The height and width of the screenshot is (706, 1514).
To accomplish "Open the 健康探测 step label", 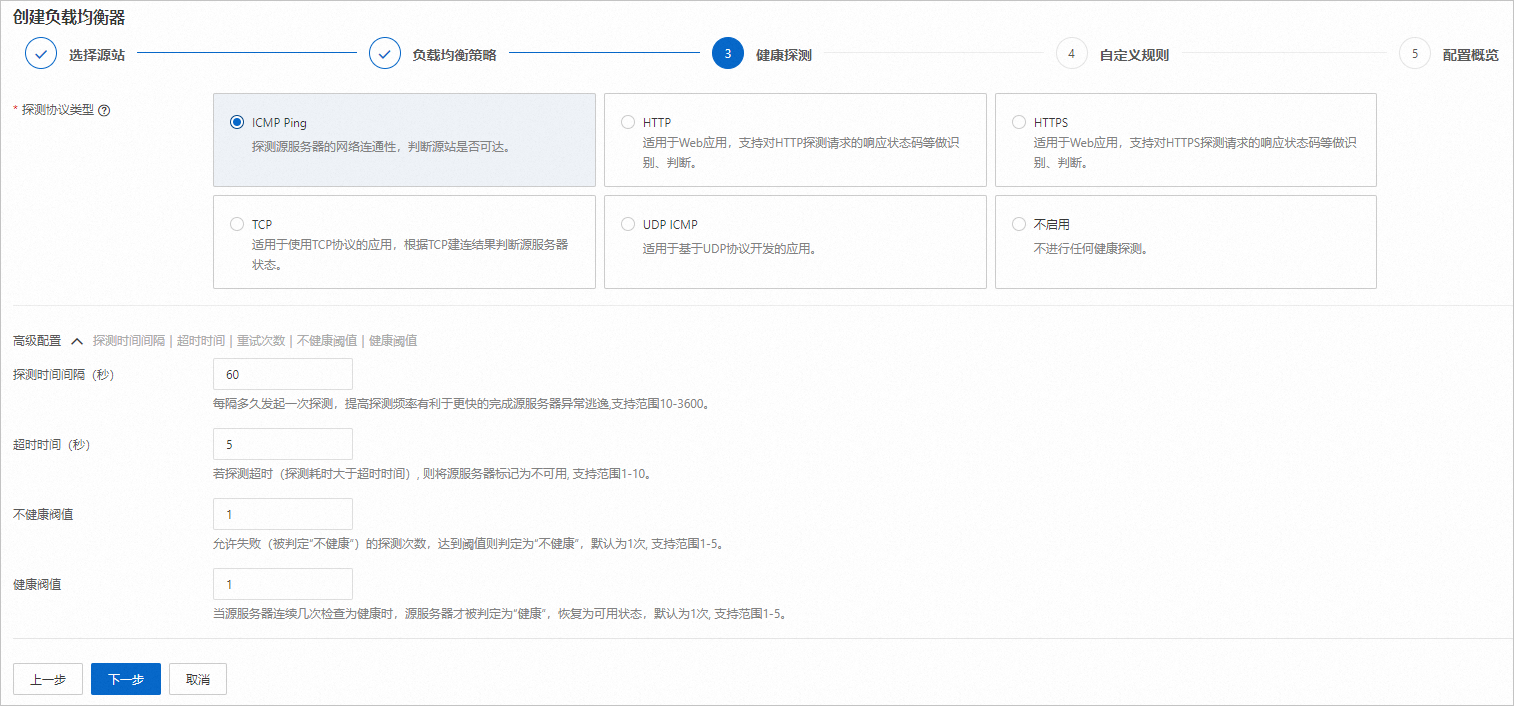I will click(x=784, y=55).
